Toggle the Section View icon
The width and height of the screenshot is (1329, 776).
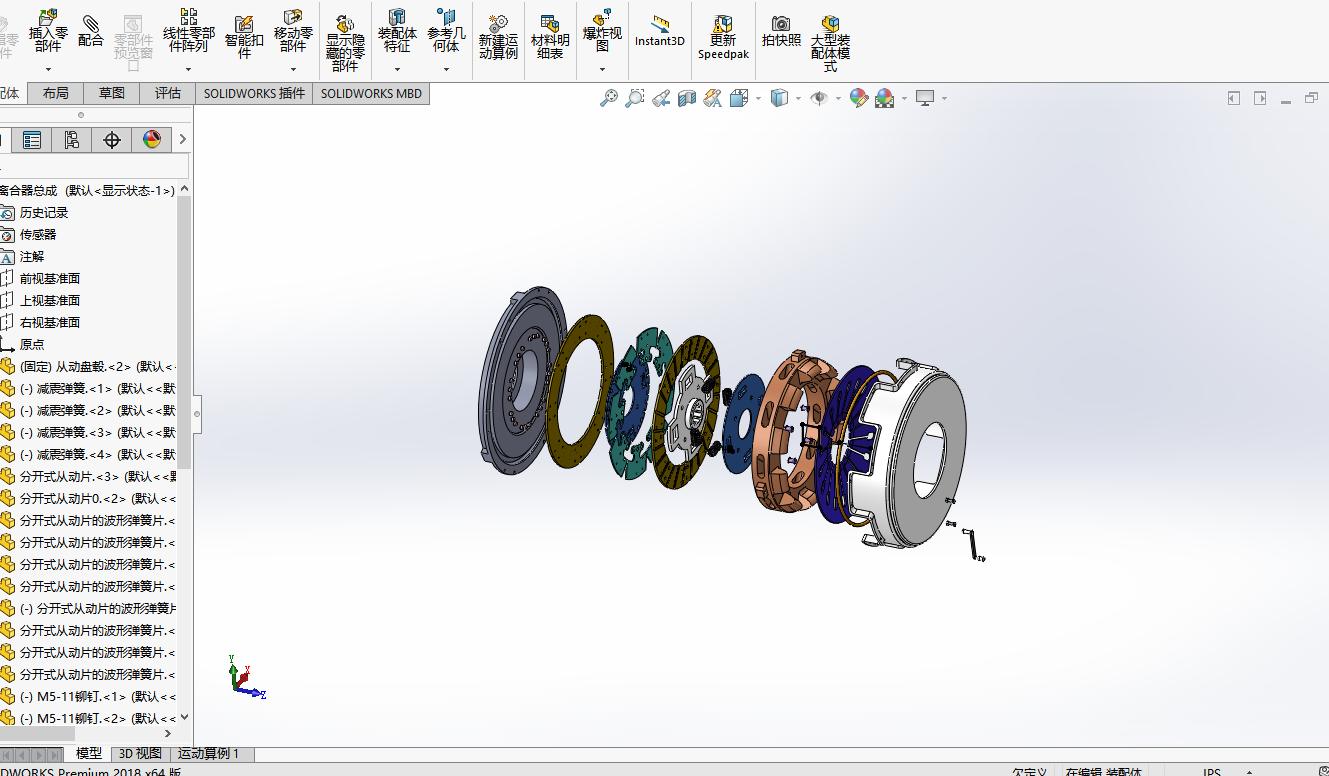(686, 98)
